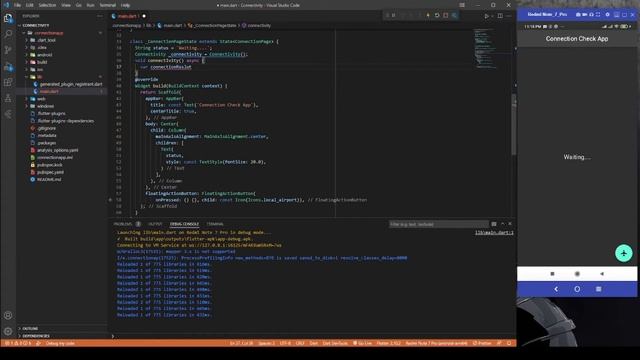Open the Accounts icon in activity bar

click(8, 315)
